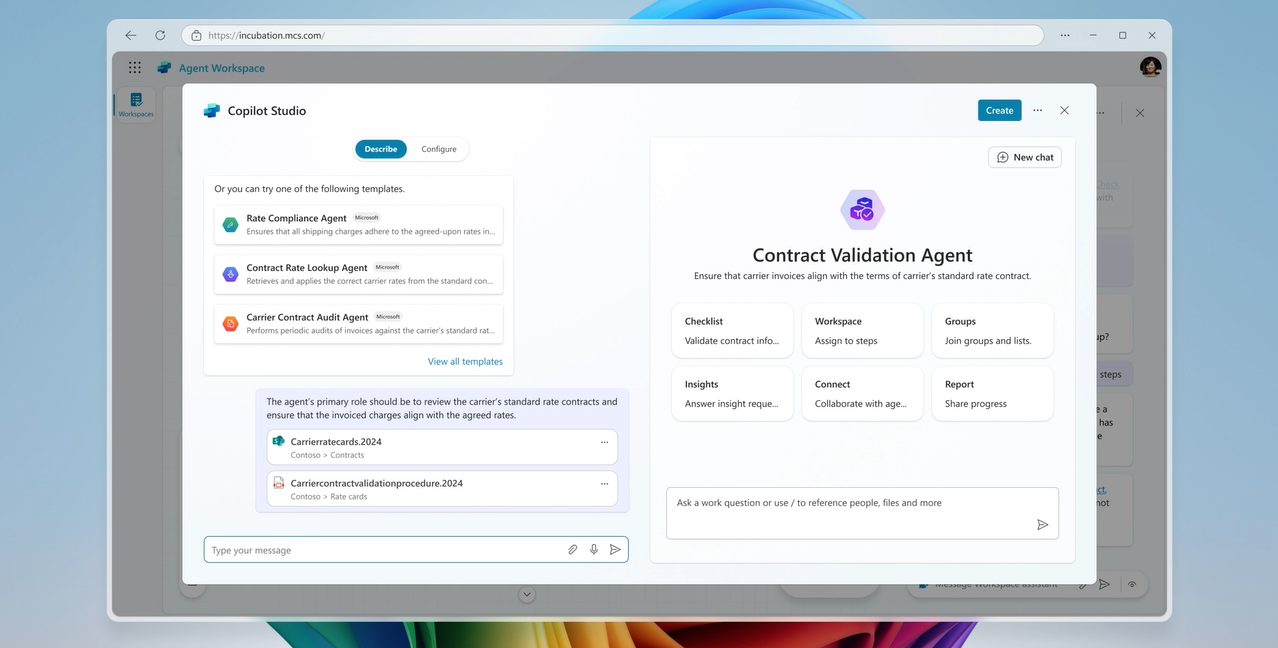Click the Agent Workspace logo icon
Image resolution: width=1278 pixels, height=648 pixels.
click(x=164, y=67)
